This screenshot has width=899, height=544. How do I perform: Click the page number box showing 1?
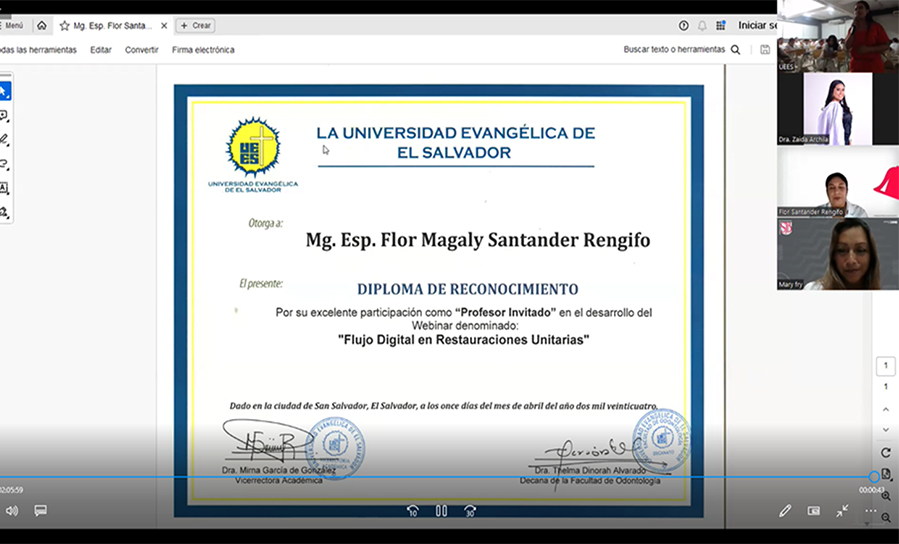point(885,366)
